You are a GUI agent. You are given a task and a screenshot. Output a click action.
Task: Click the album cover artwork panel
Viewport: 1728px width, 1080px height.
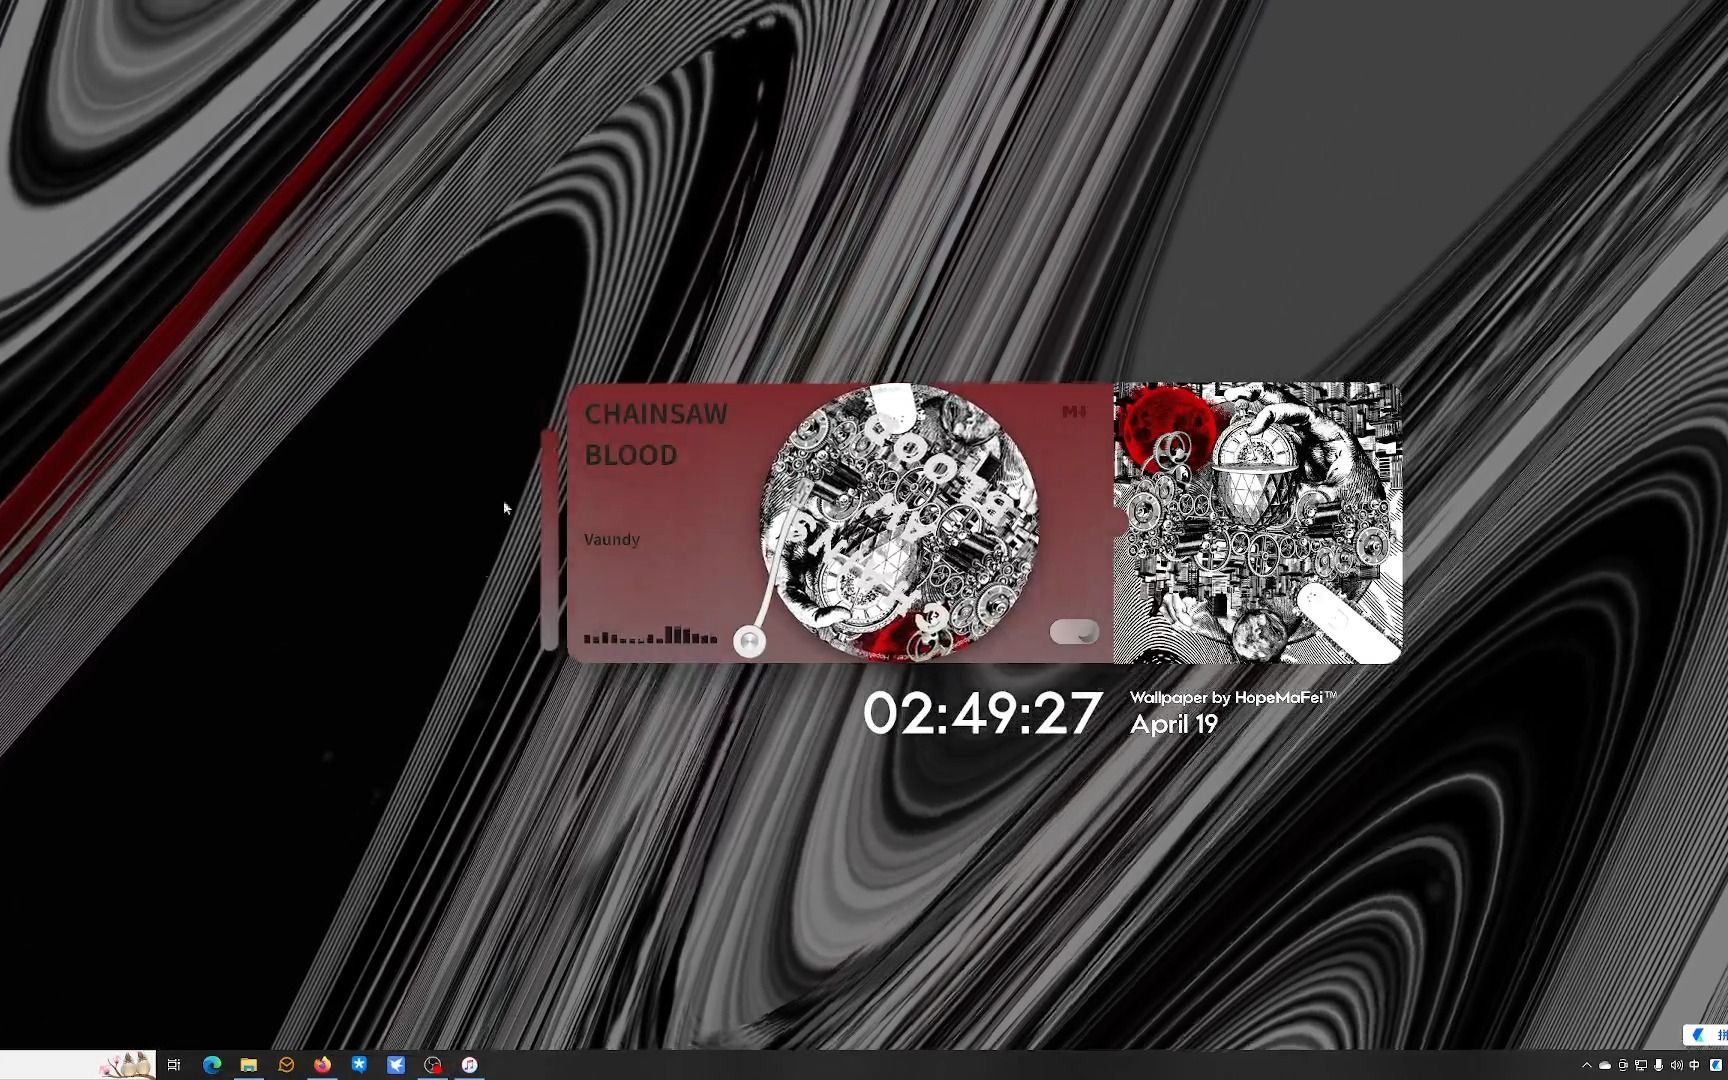coord(1258,523)
